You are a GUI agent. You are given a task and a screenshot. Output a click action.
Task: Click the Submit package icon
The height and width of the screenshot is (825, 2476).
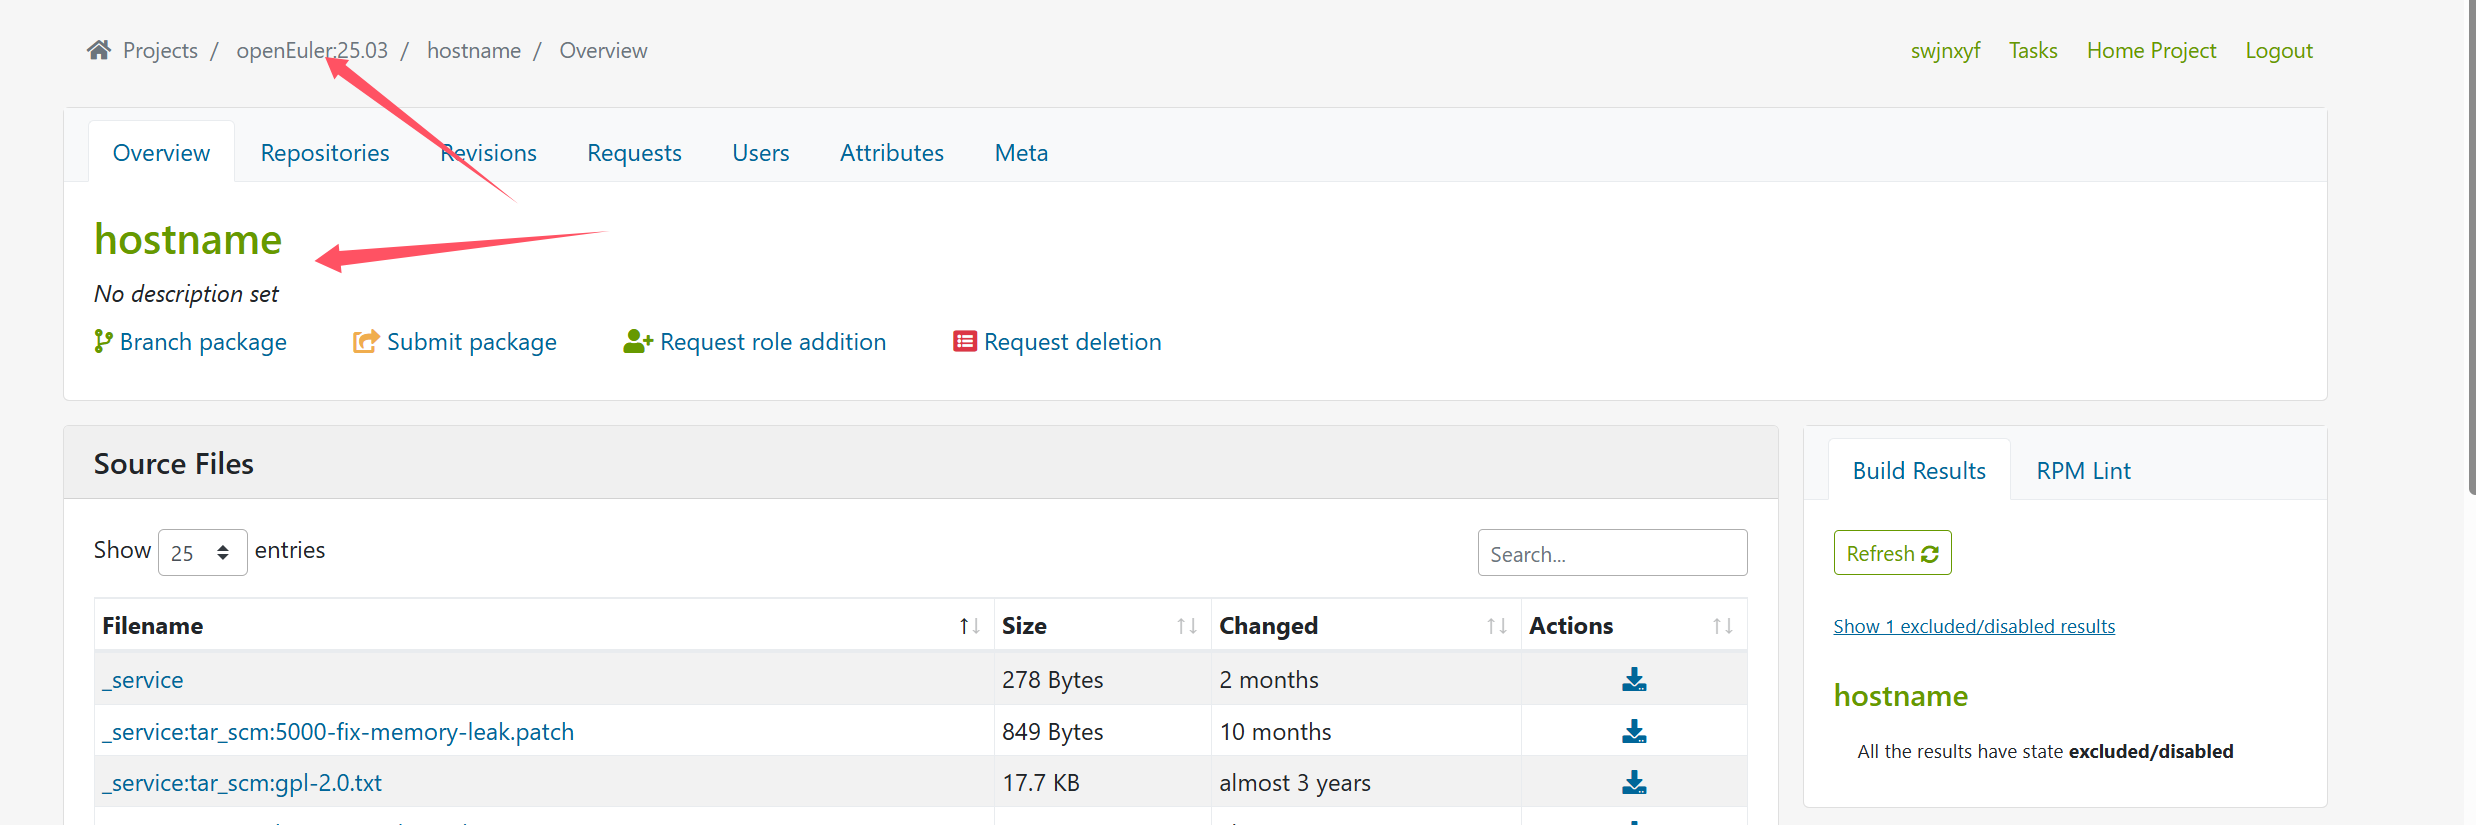[x=366, y=342]
